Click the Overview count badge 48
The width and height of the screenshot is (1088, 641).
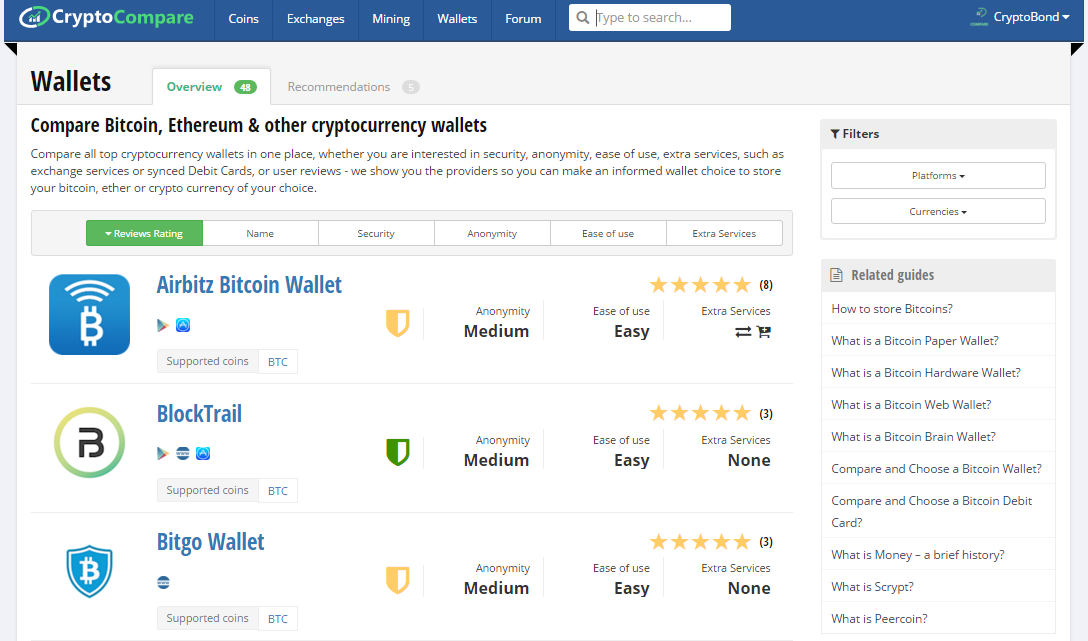click(246, 87)
